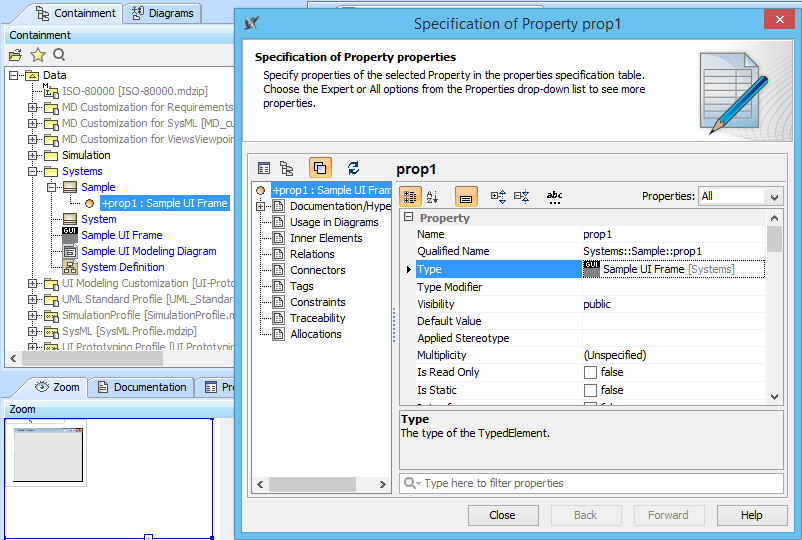Click the search magnifier icon in Containment toolbar
The image size is (802, 540).
click(x=59, y=54)
